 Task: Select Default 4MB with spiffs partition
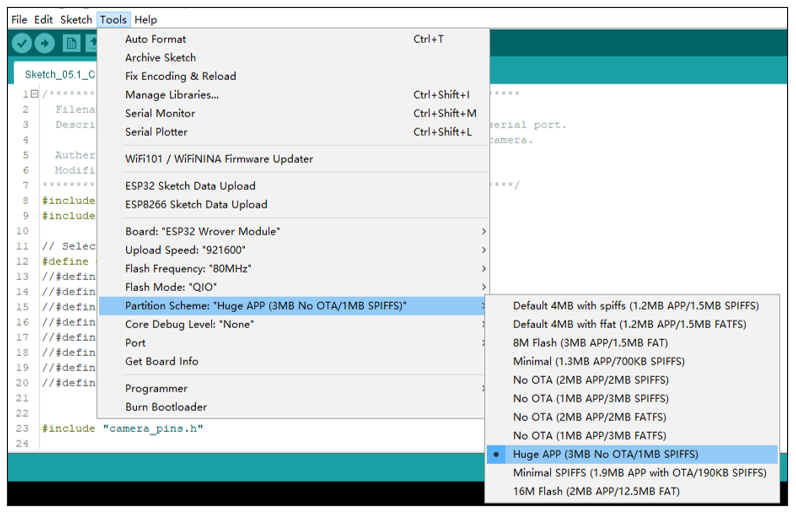(x=632, y=306)
